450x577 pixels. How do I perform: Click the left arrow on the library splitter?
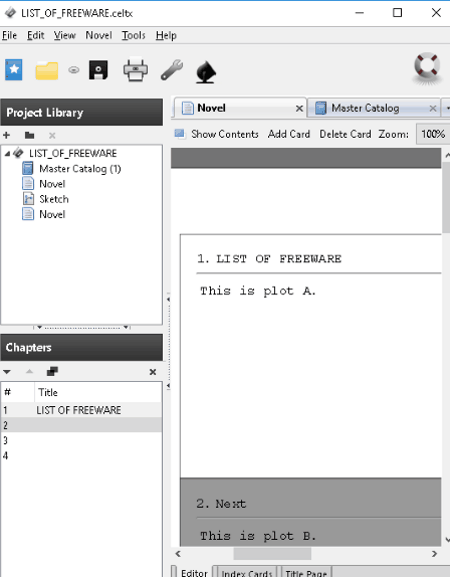click(39, 327)
